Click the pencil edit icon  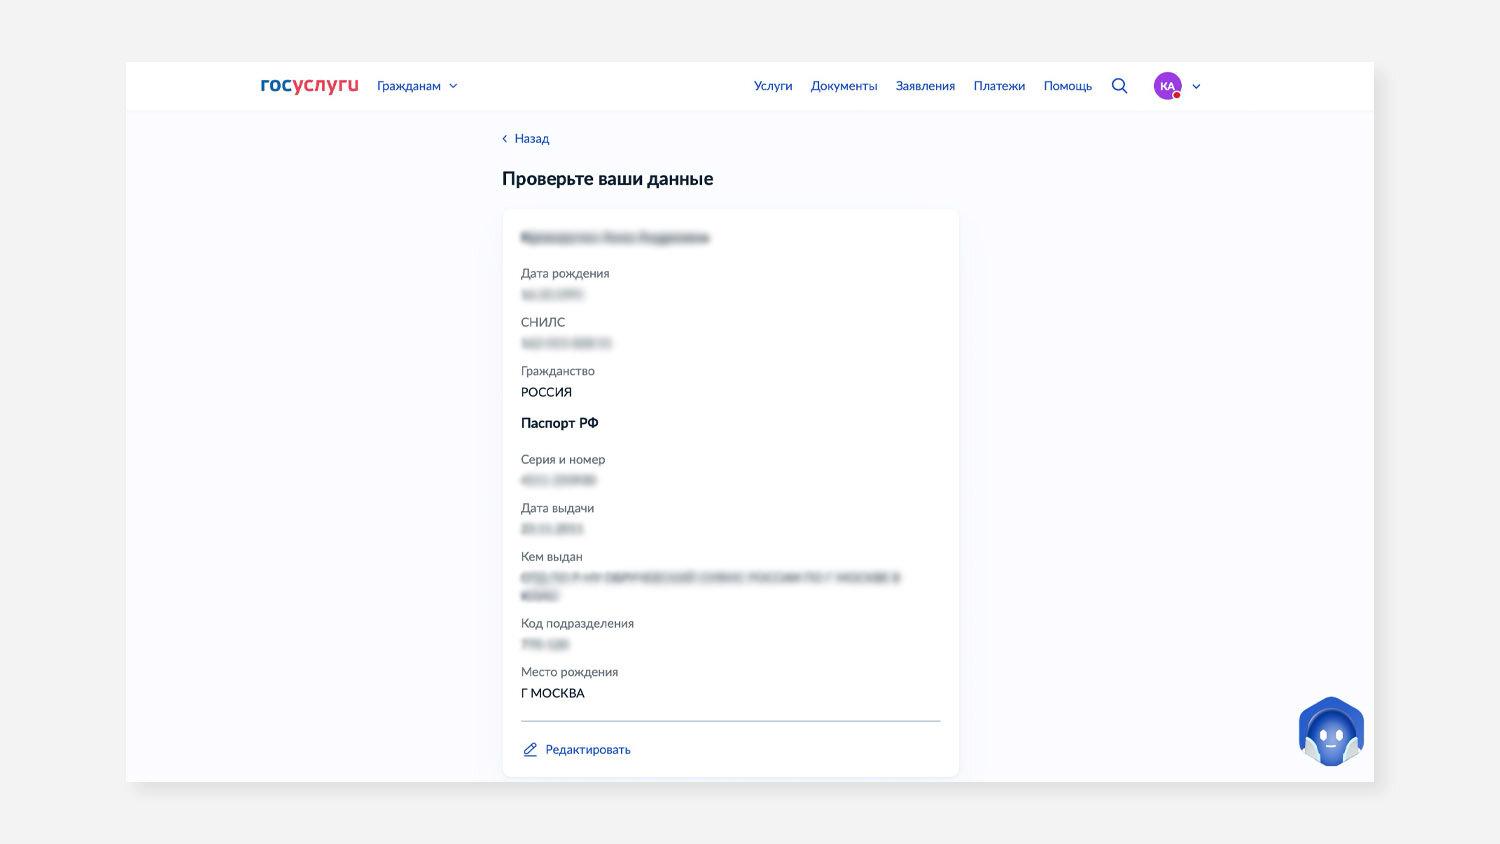530,750
